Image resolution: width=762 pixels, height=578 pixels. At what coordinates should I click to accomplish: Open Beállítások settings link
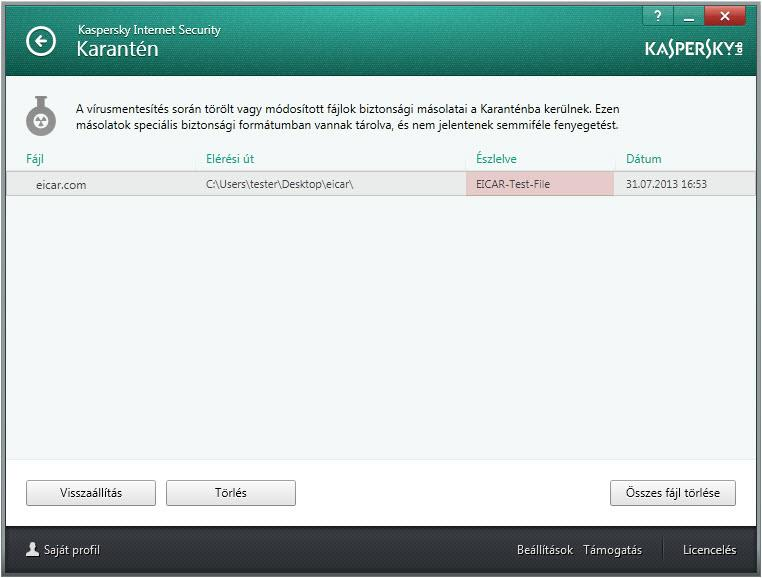pos(545,550)
